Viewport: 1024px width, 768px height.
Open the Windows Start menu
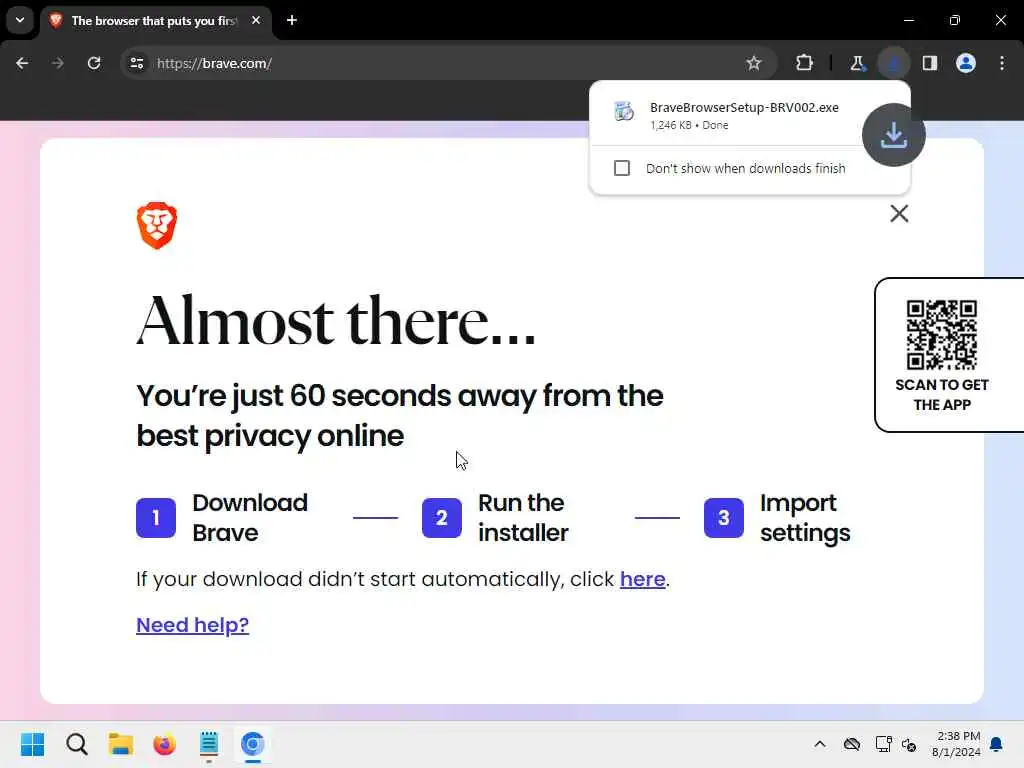(x=33, y=744)
